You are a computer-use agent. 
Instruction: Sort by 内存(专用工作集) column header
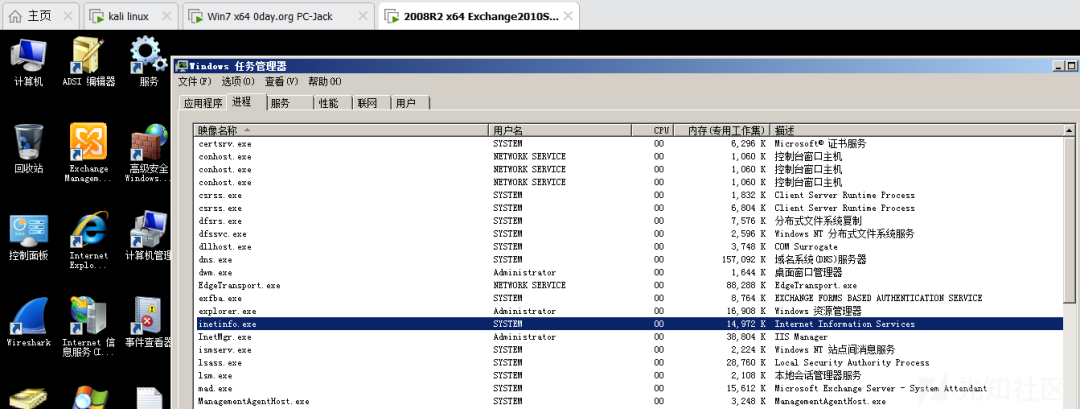720,130
